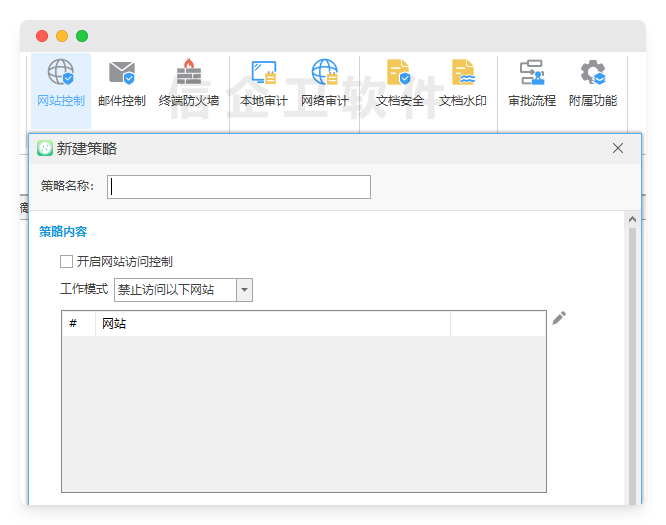Expand the 工作模式 dropdown arrow
666x525 pixels.
244,290
